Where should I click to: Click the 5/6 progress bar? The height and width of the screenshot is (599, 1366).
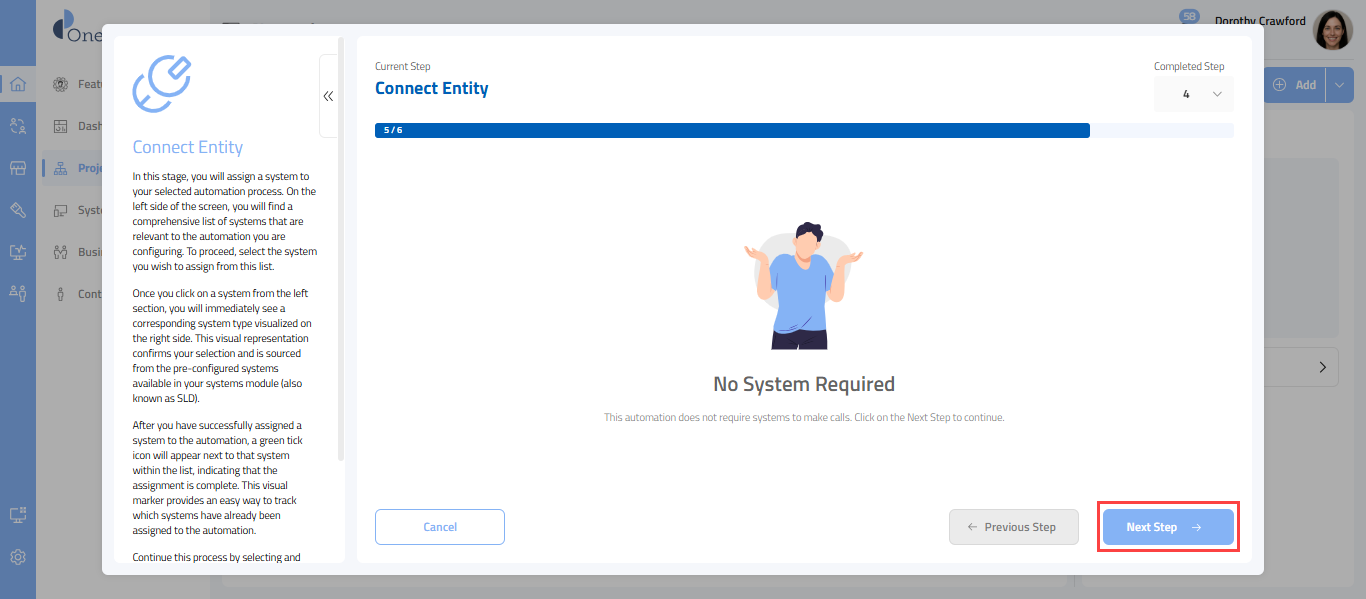pyautogui.click(x=731, y=130)
